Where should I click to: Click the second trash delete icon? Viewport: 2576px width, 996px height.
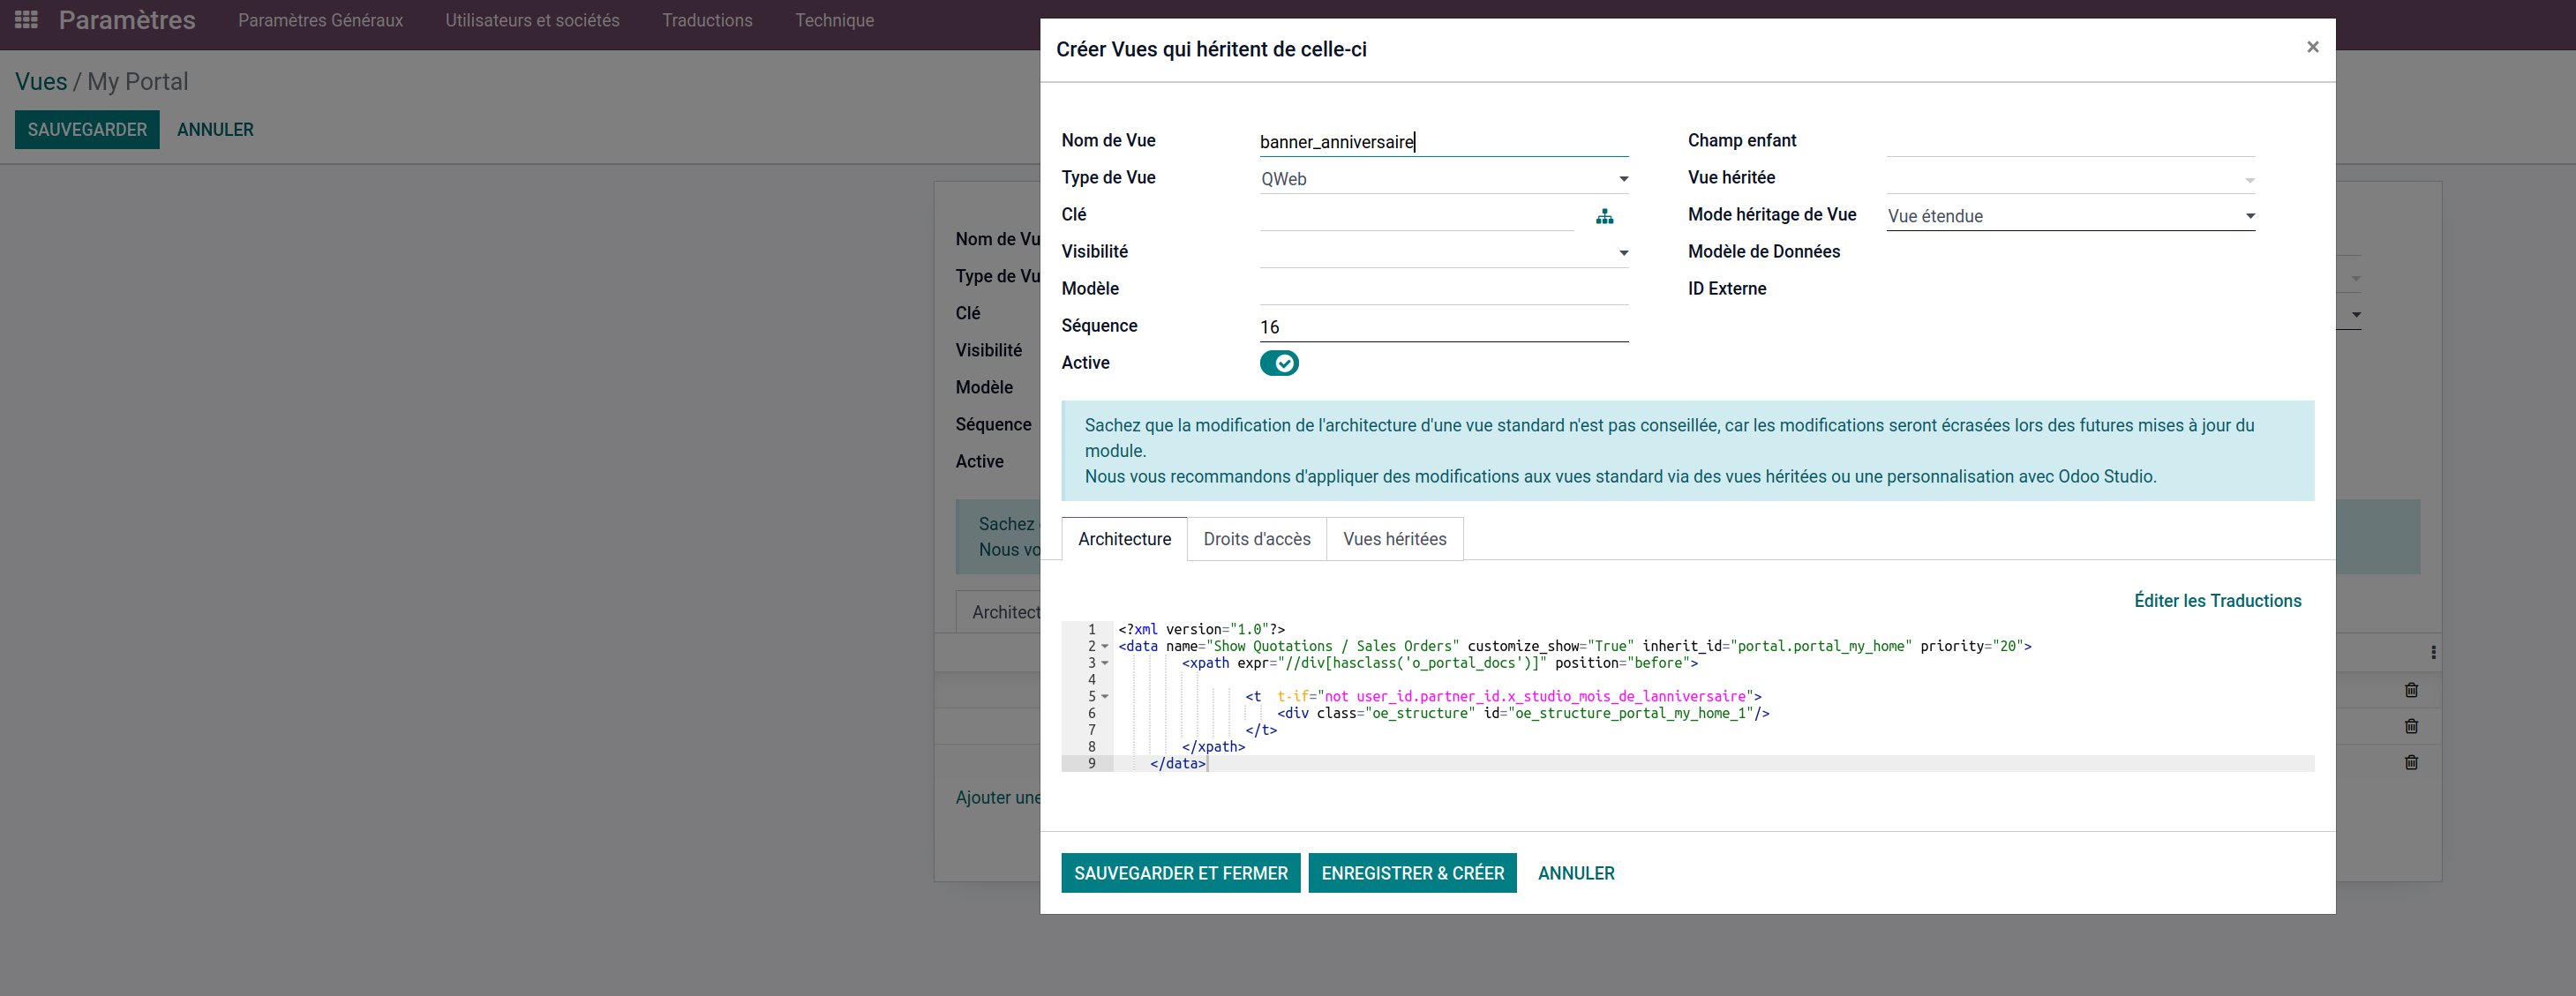(x=2411, y=726)
